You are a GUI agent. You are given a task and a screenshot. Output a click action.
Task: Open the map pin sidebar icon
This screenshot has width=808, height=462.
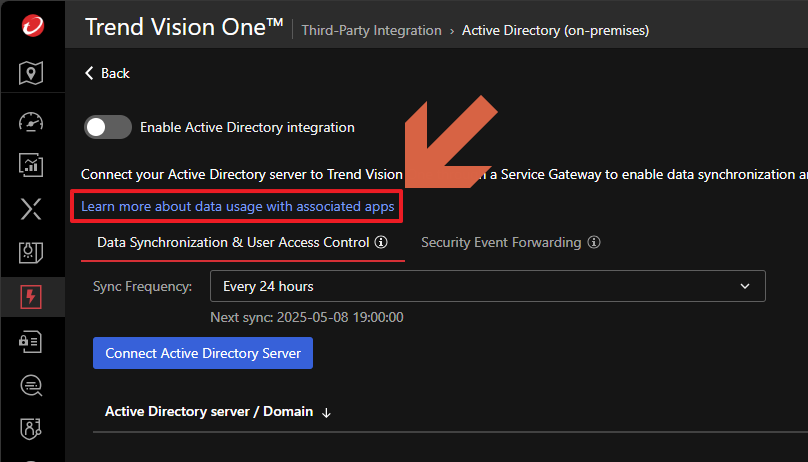tap(31, 73)
